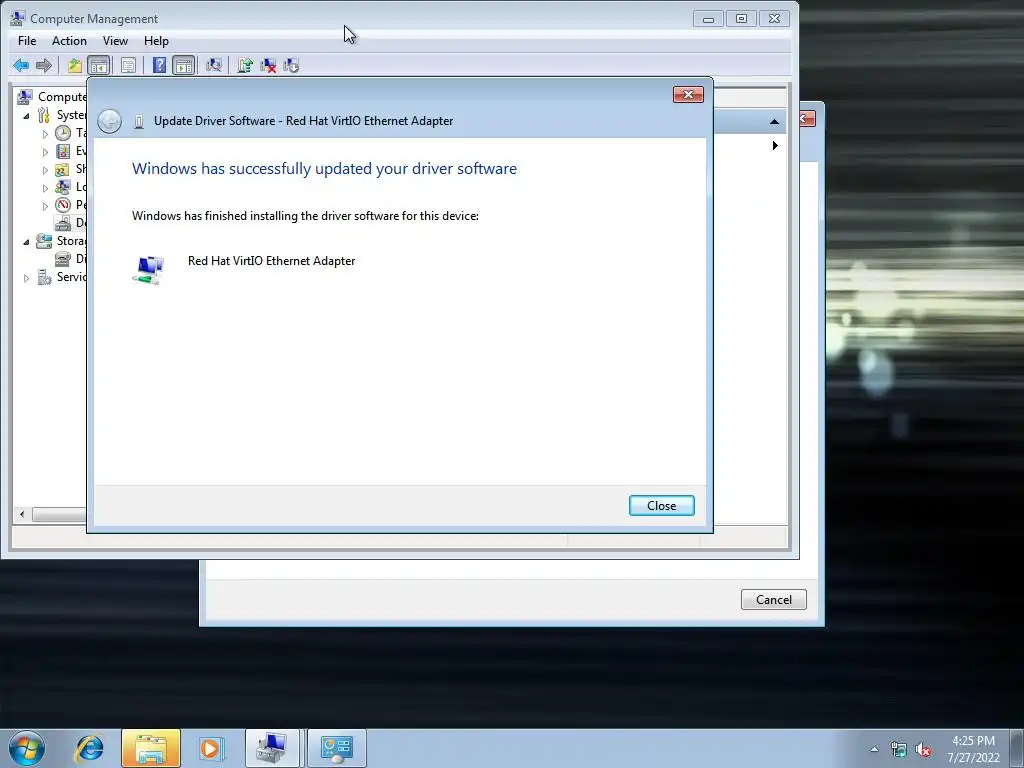Image resolution: width=1024 pixels, height=768 pixels.
Task: Open Windows Media Player from taskbar
Action: (x=212, y=748)
